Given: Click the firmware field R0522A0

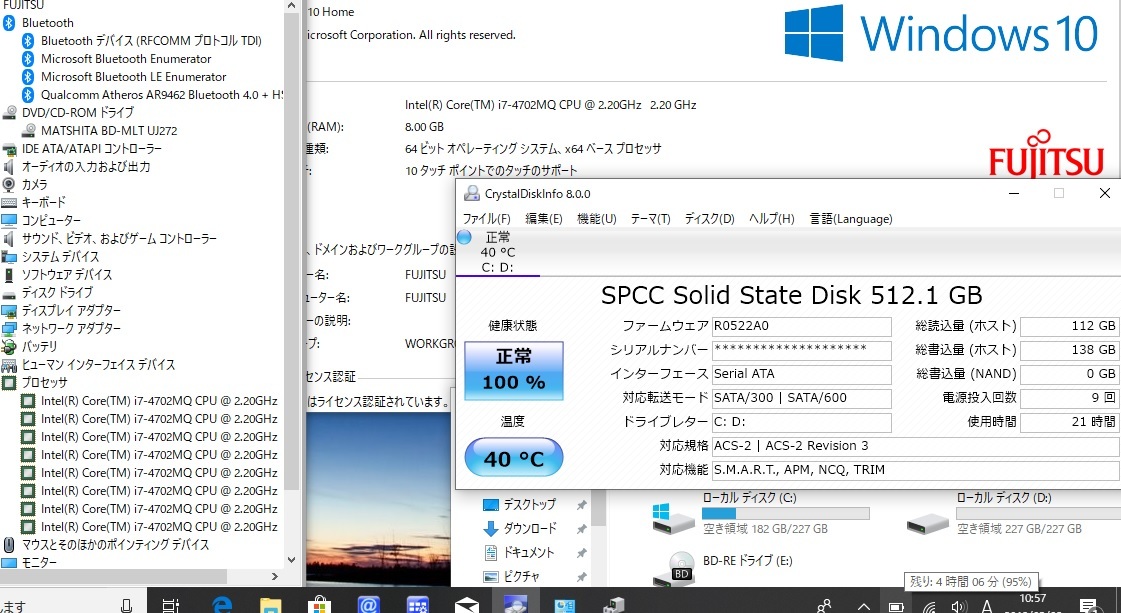Looking at the screenshot, I should point(802,326).
